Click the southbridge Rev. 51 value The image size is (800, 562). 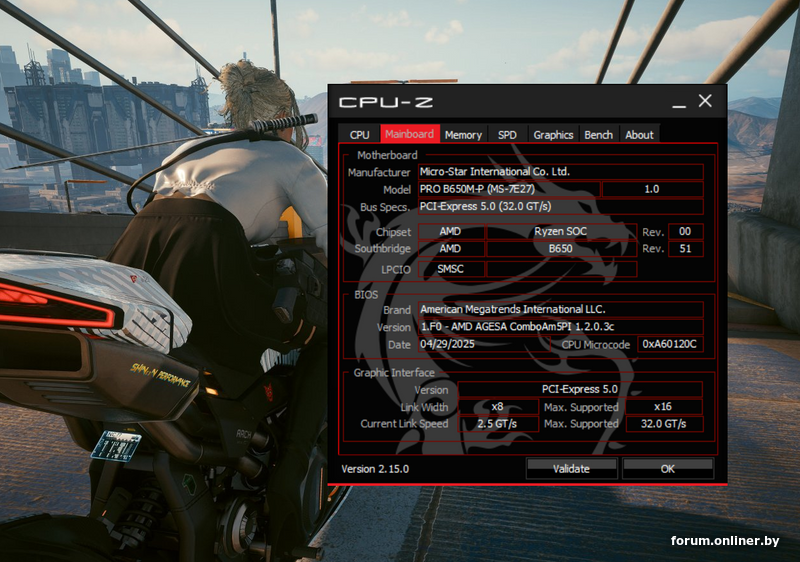[686, 249]
